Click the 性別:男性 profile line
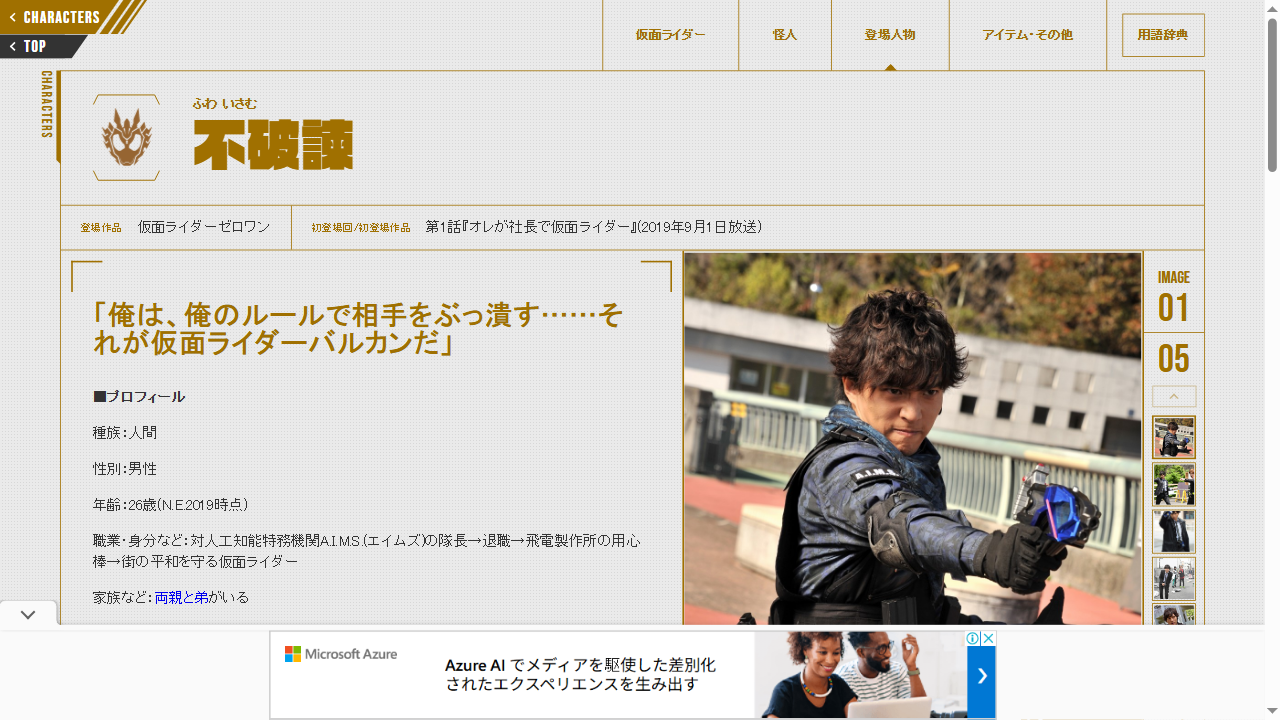The height and width of the screenshot is (720, 1280). click(125, 469)
